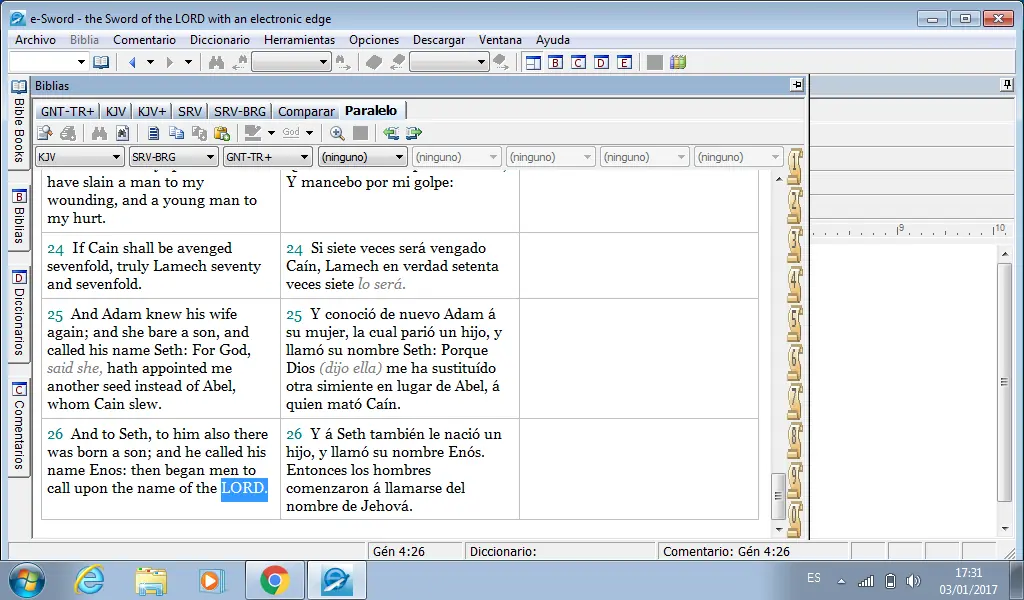This screenshot has width=1024, height=600.
Task: Toggle auto-hide pin on Biblias panel
Action: [797, 85]
